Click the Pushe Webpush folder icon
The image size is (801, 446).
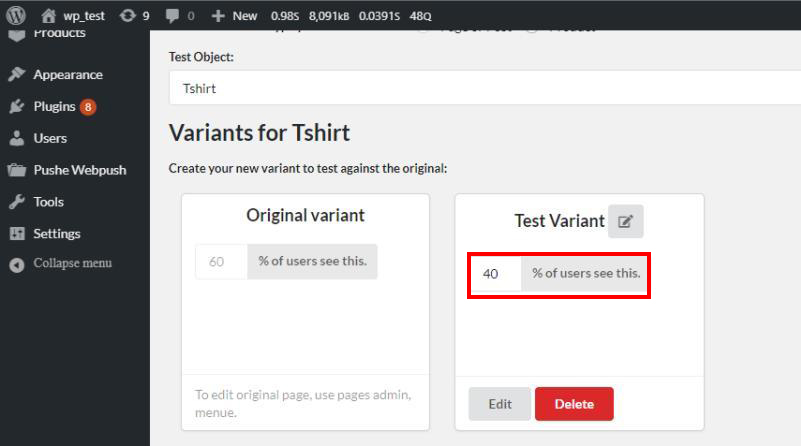click(x=16, y=170)
